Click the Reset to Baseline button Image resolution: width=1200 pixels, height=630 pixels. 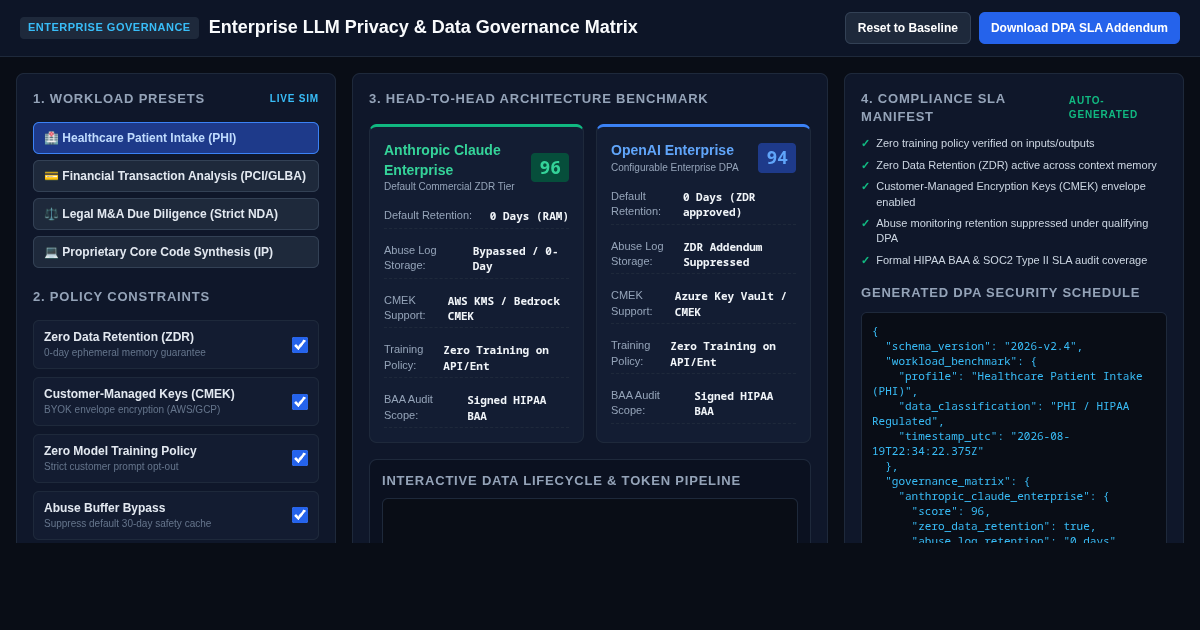point(908,28)
